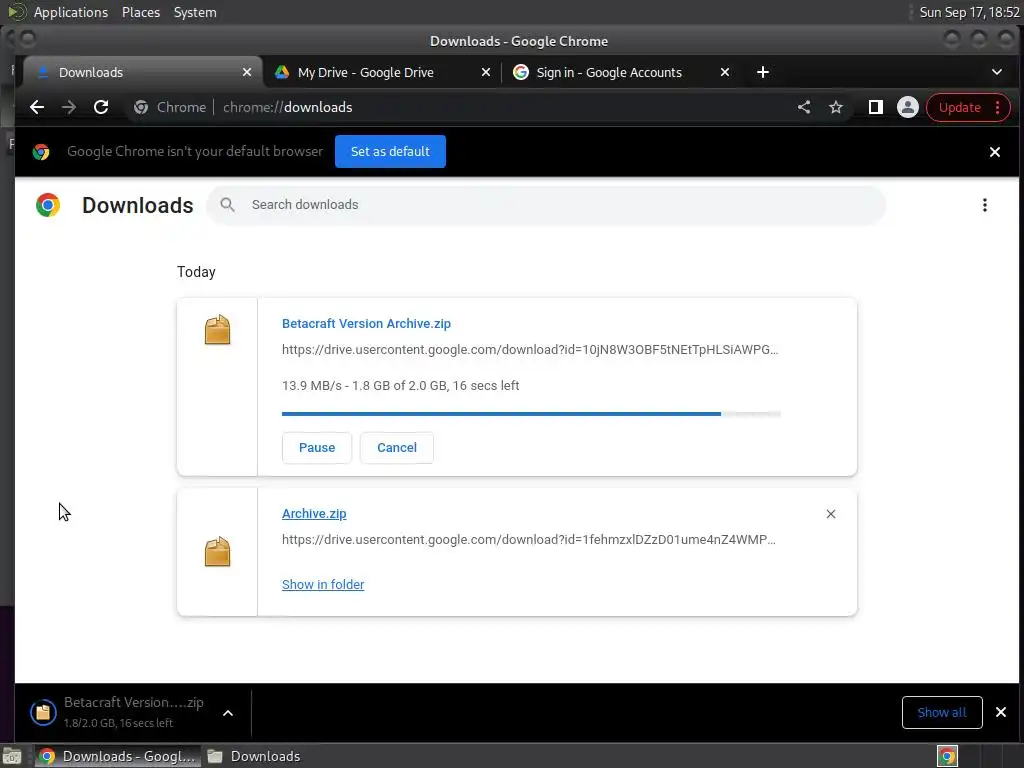The image size is (1024, 768).
Task: Open the Applications menu
Action: point(71,12)
